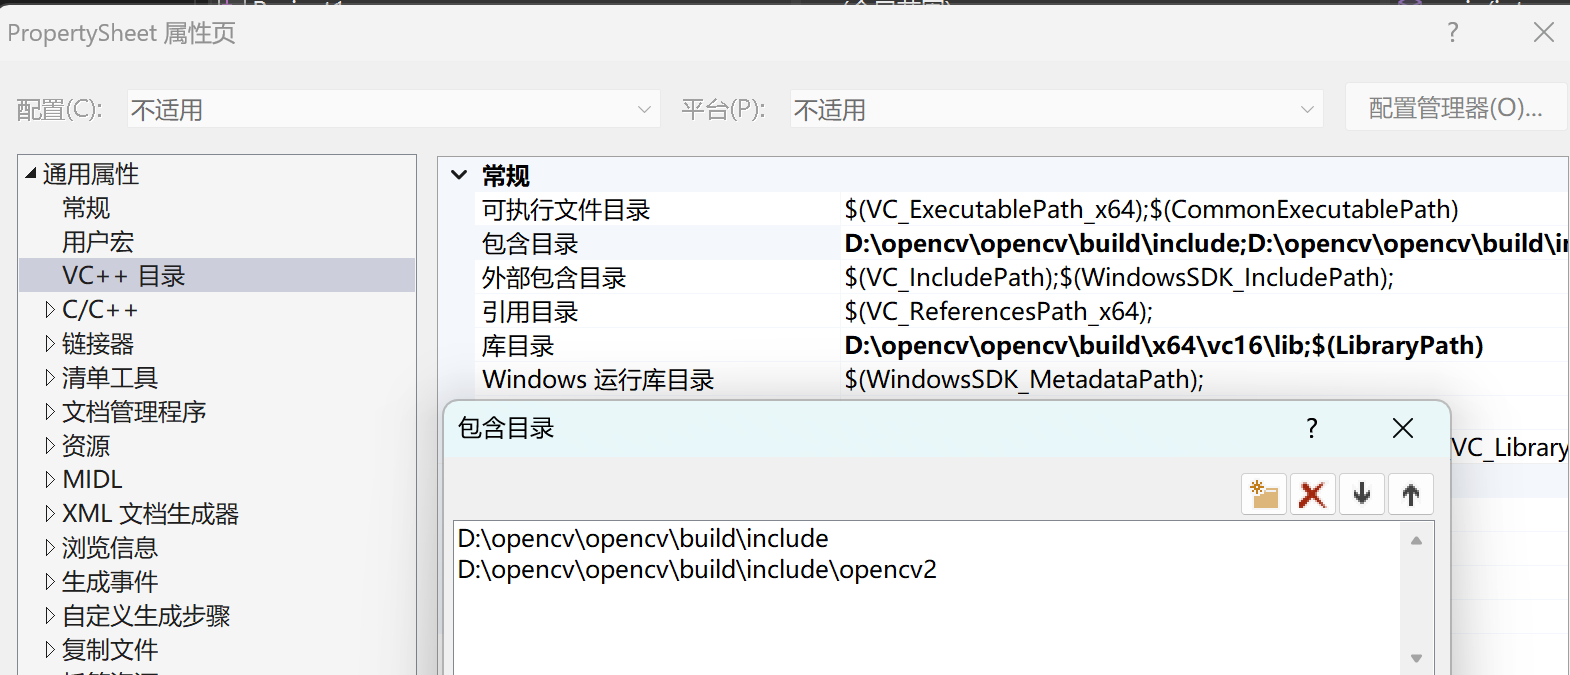The width and height of the screenshot is (1570, 675).
Task: Expand the 链接器 node
Action: click(51, 343)
